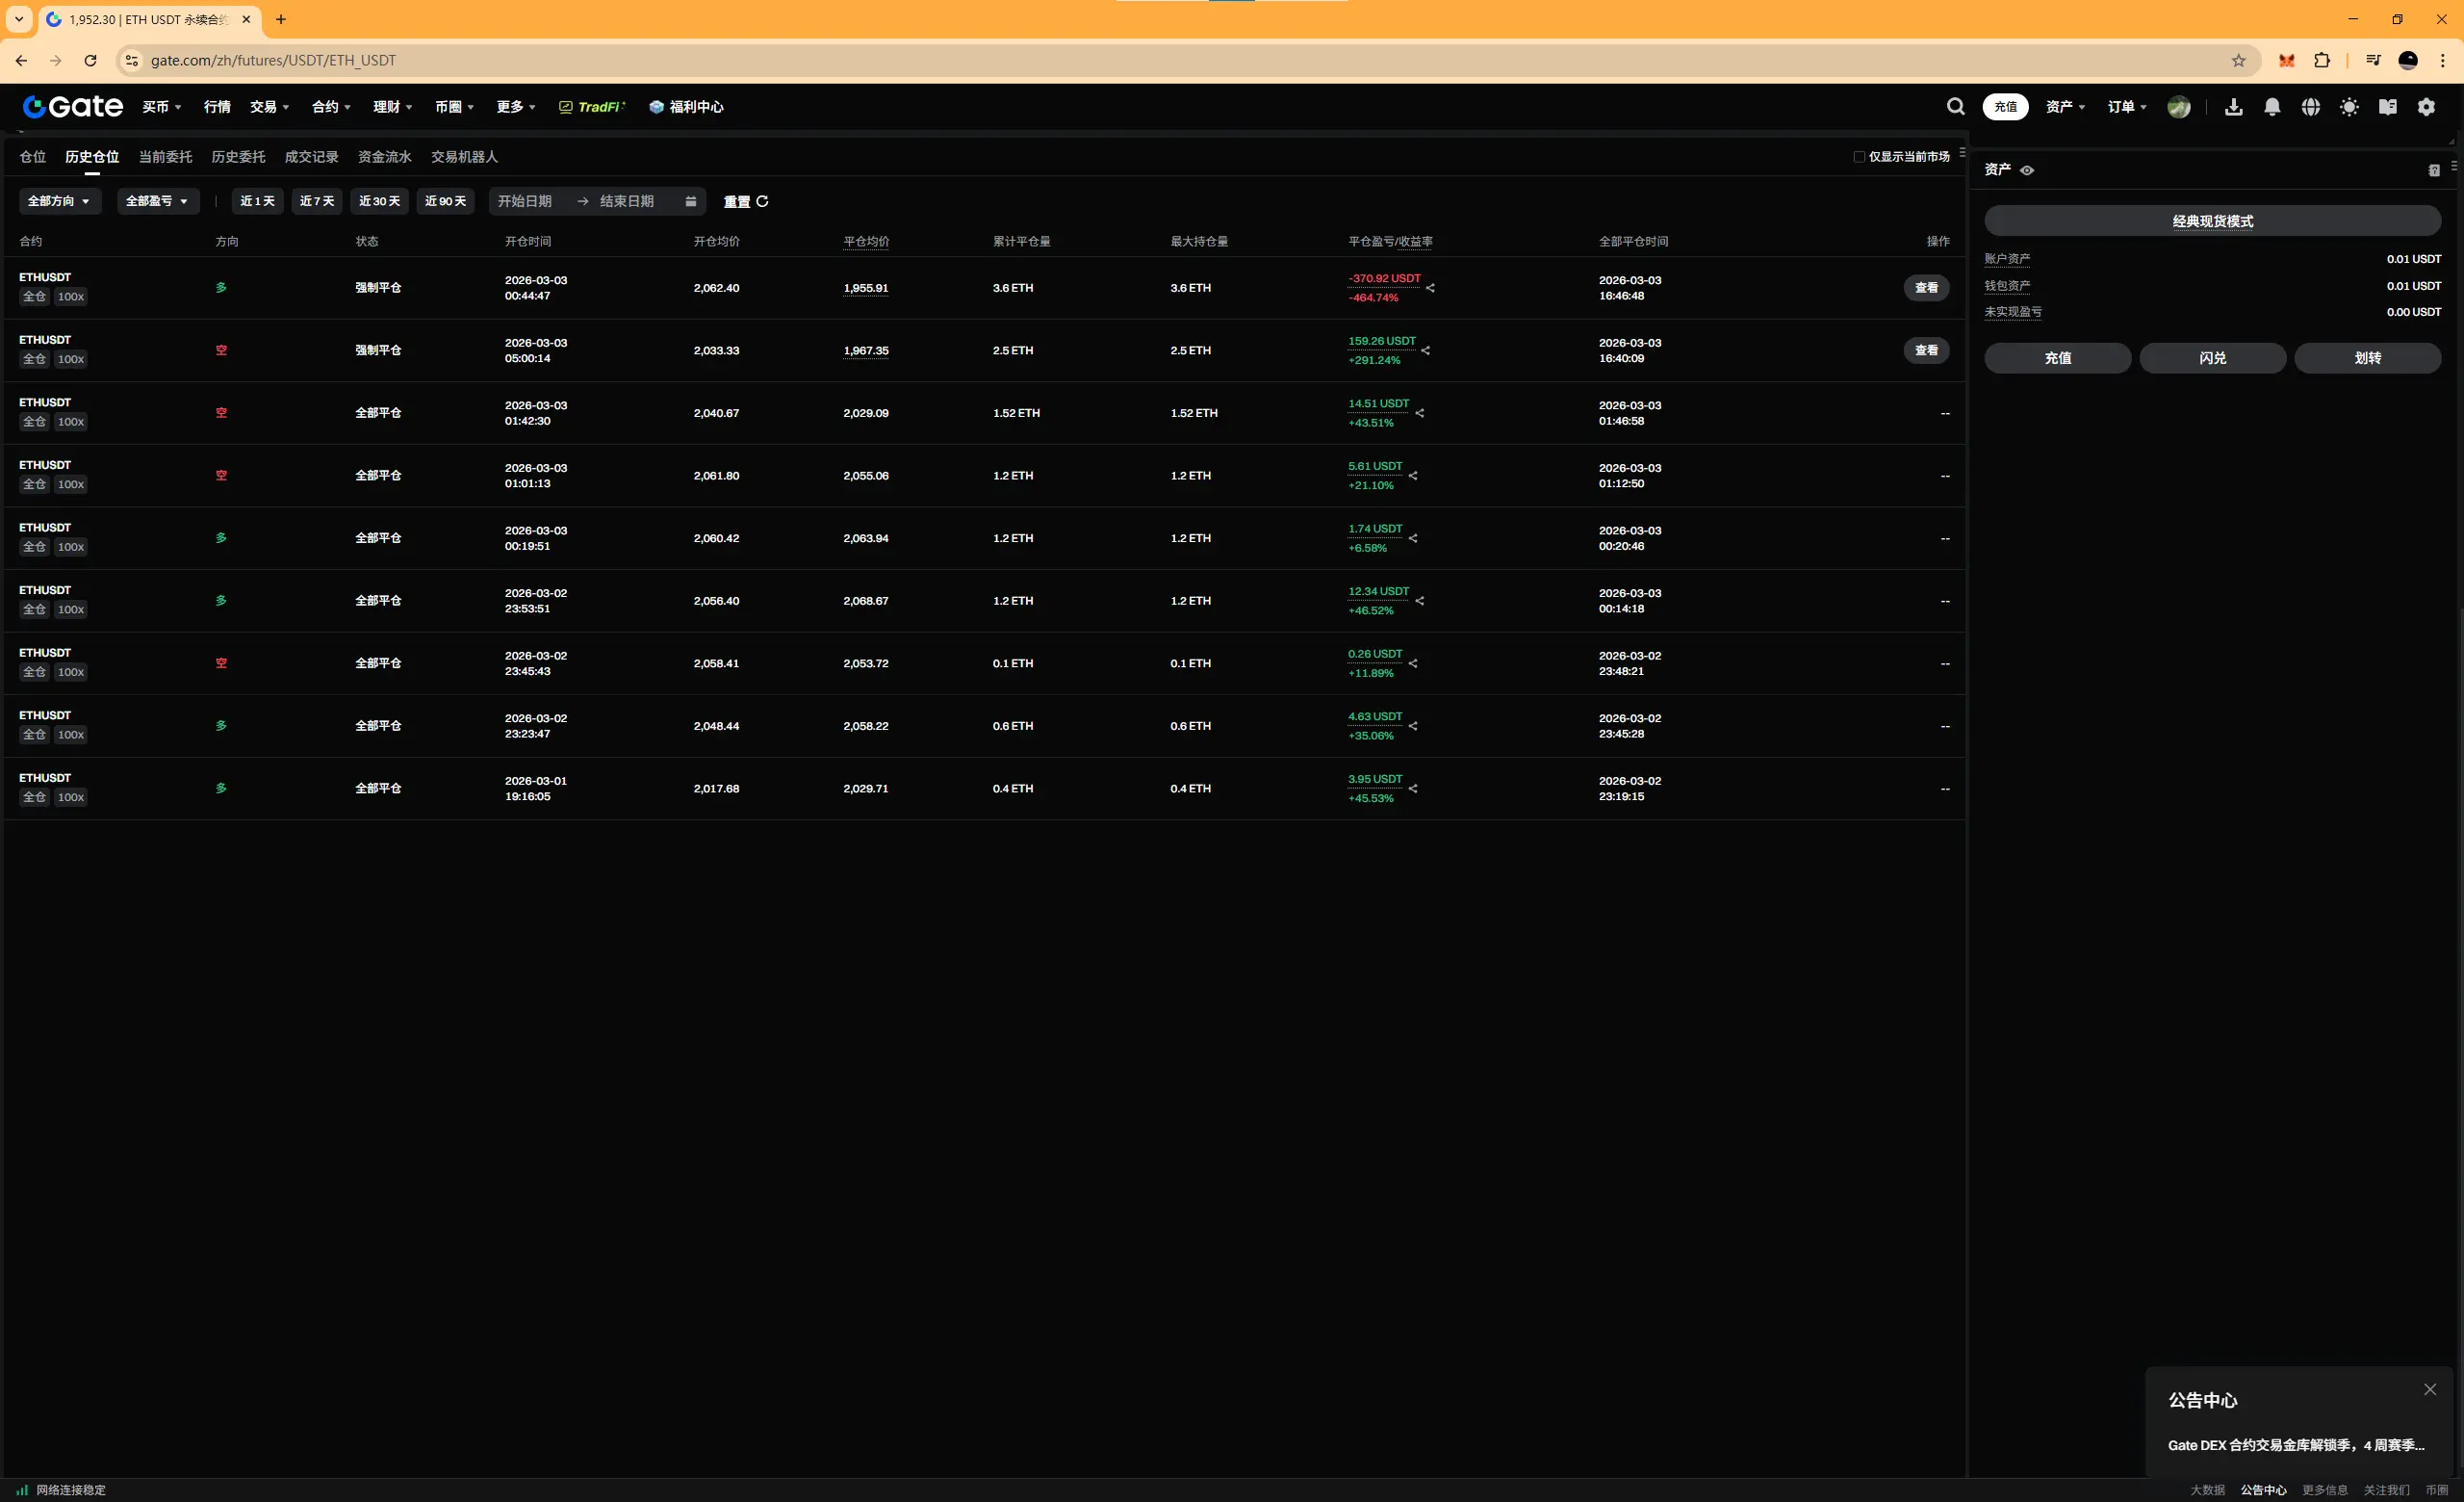Open the notifications bell
Image resolution: width=2464 pixels, height=1502 pixels.
point(2272,106)
